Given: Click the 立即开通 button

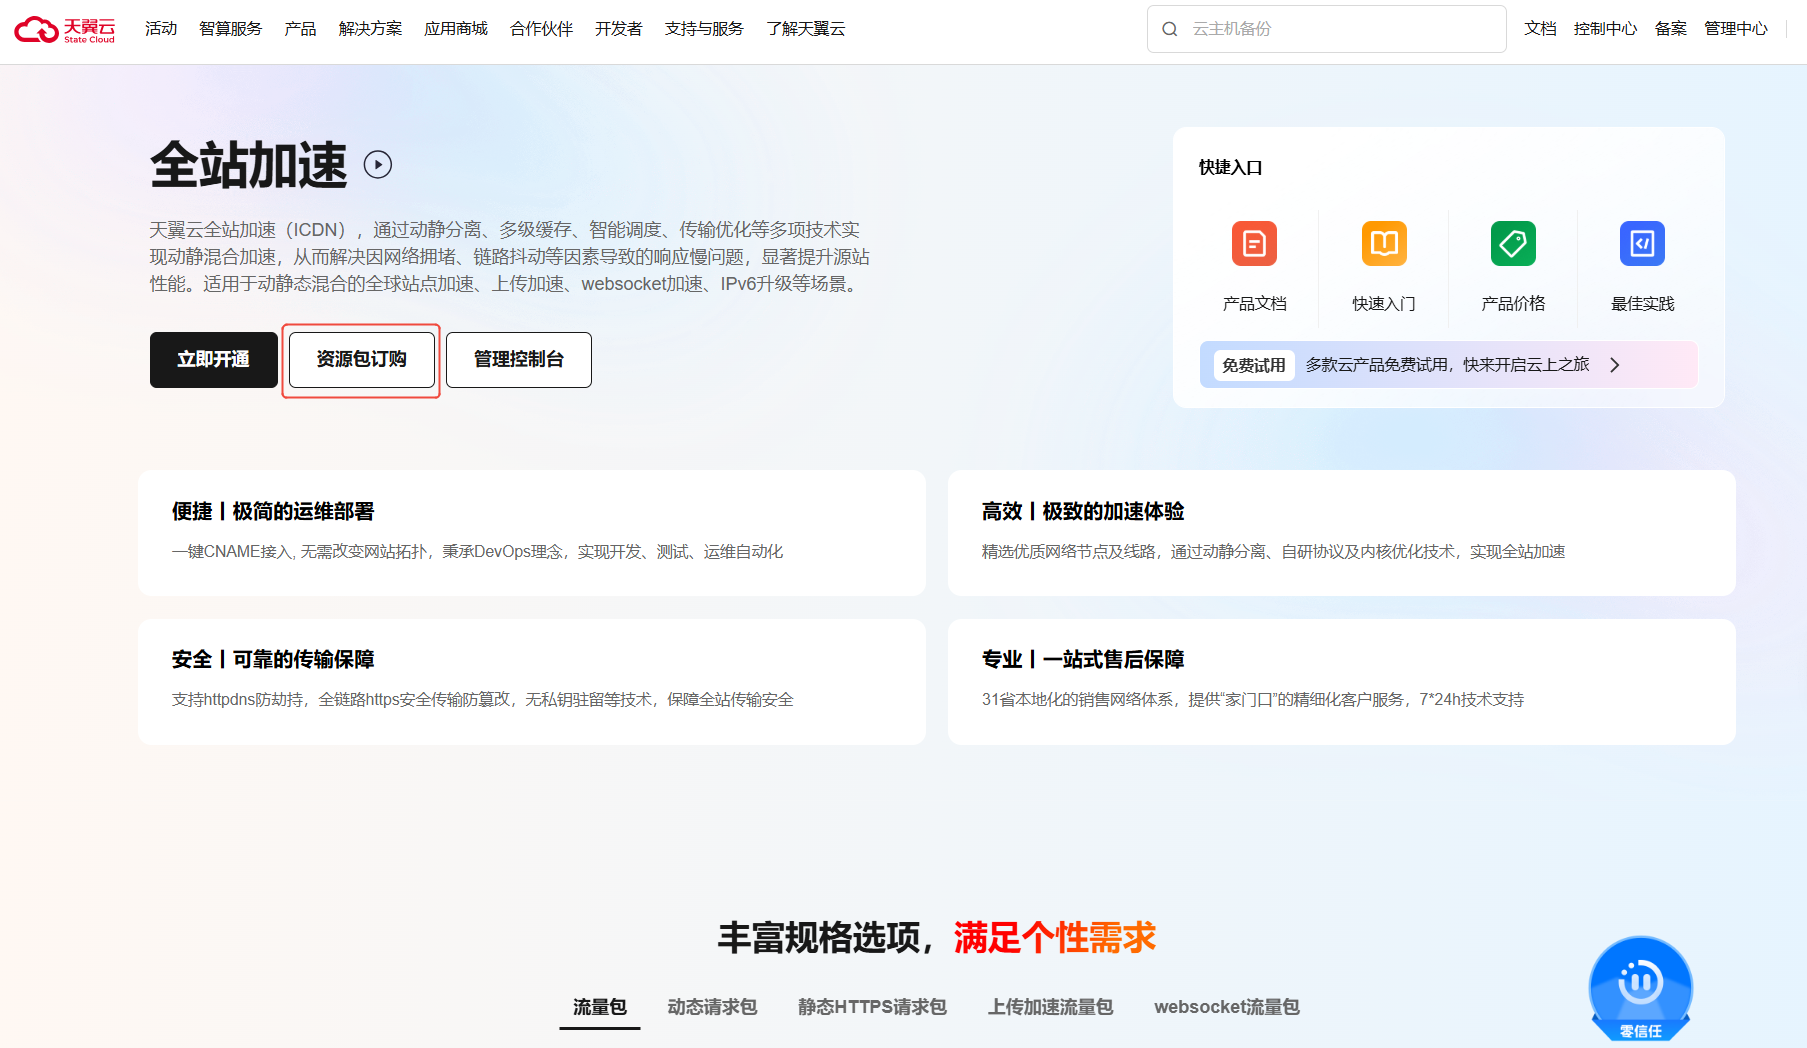Looking at the screenshot, I should pyautogui.click(x=214, y=360).
